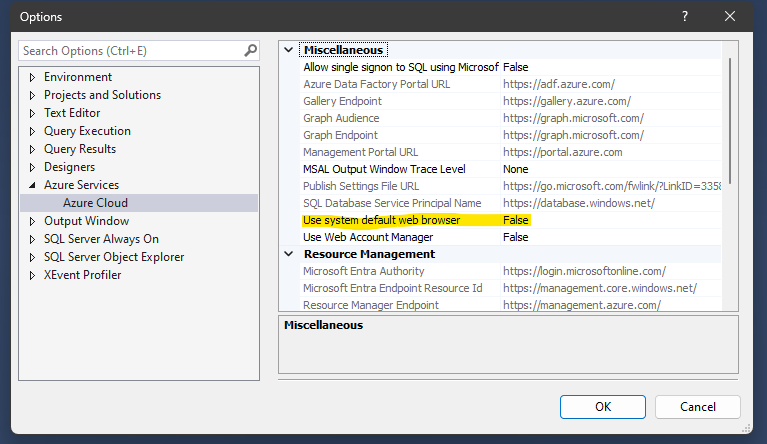The height and width of the screenshot is (444, 767).
Task: Select MSAL Output Window Trace Level property
Action: (x=384, y=169)
